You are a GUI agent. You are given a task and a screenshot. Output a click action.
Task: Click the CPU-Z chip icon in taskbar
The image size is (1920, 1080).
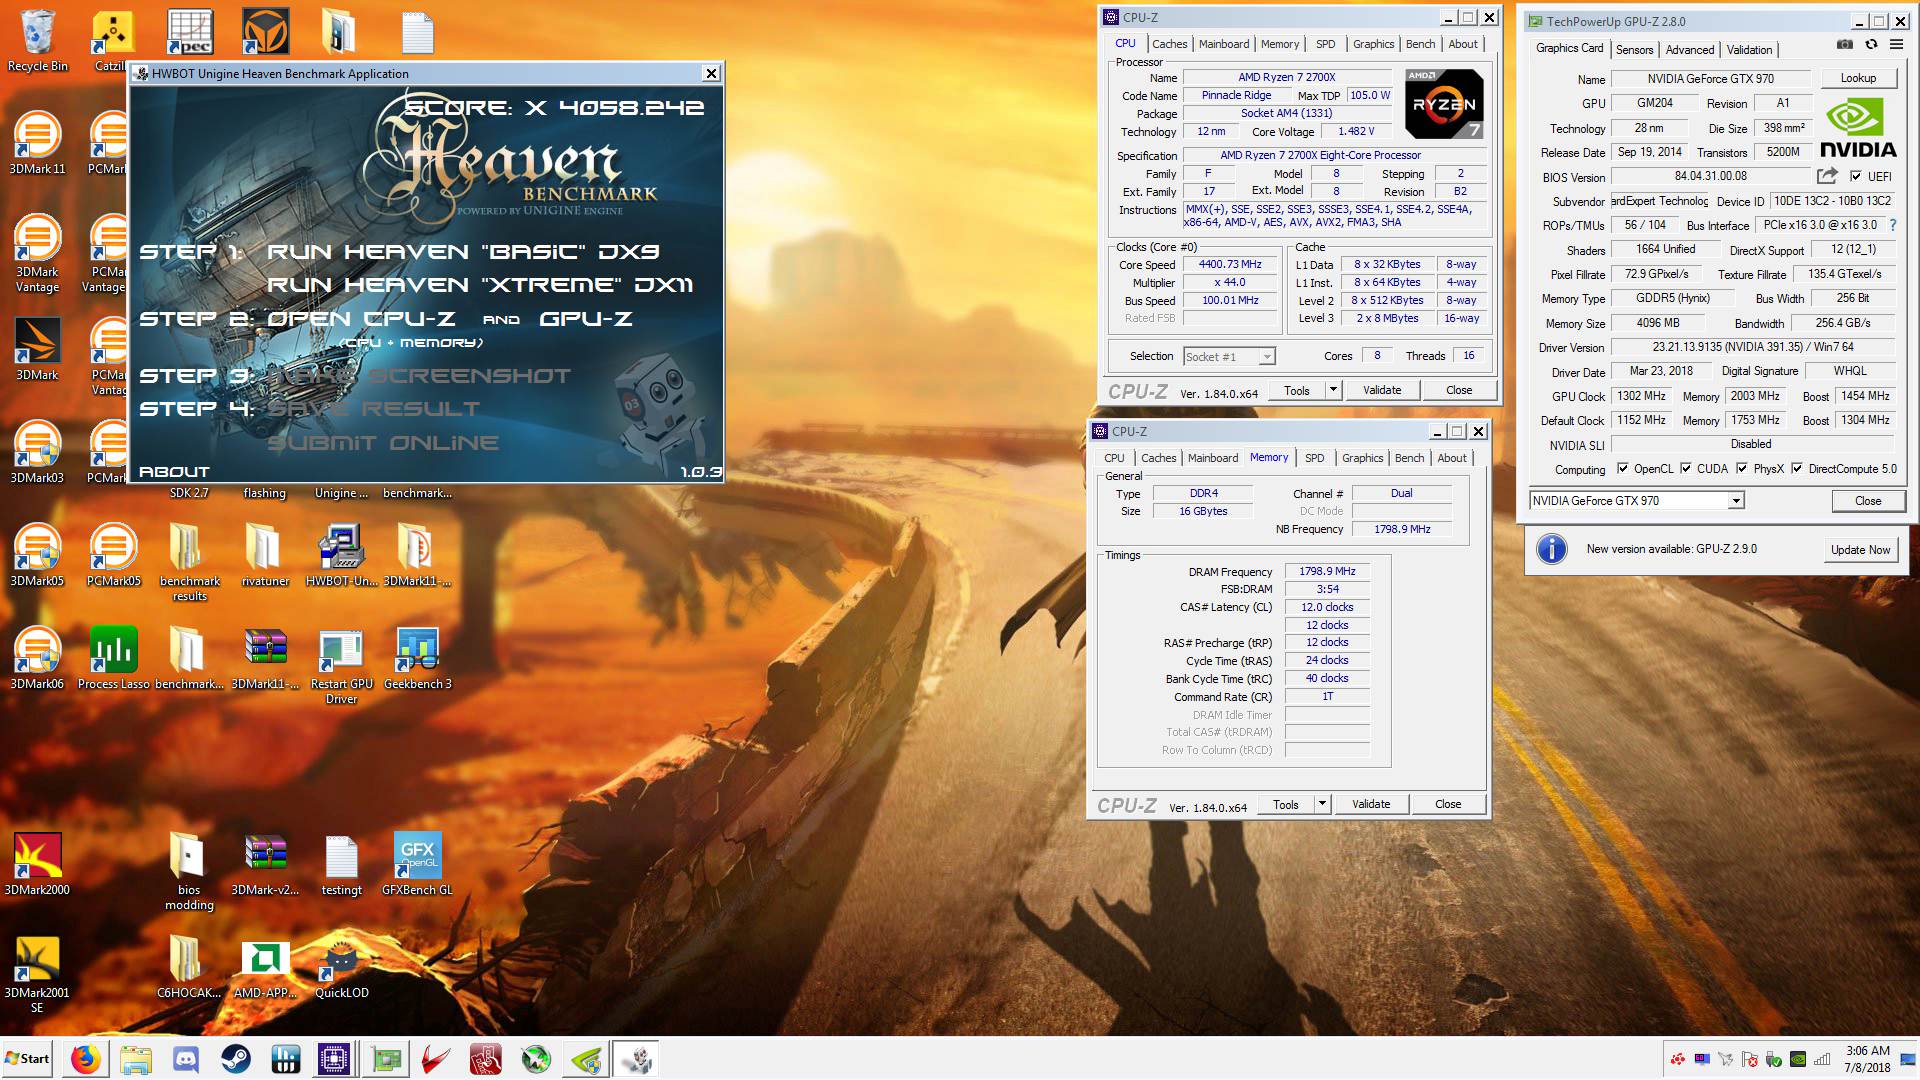[333, 1059]
